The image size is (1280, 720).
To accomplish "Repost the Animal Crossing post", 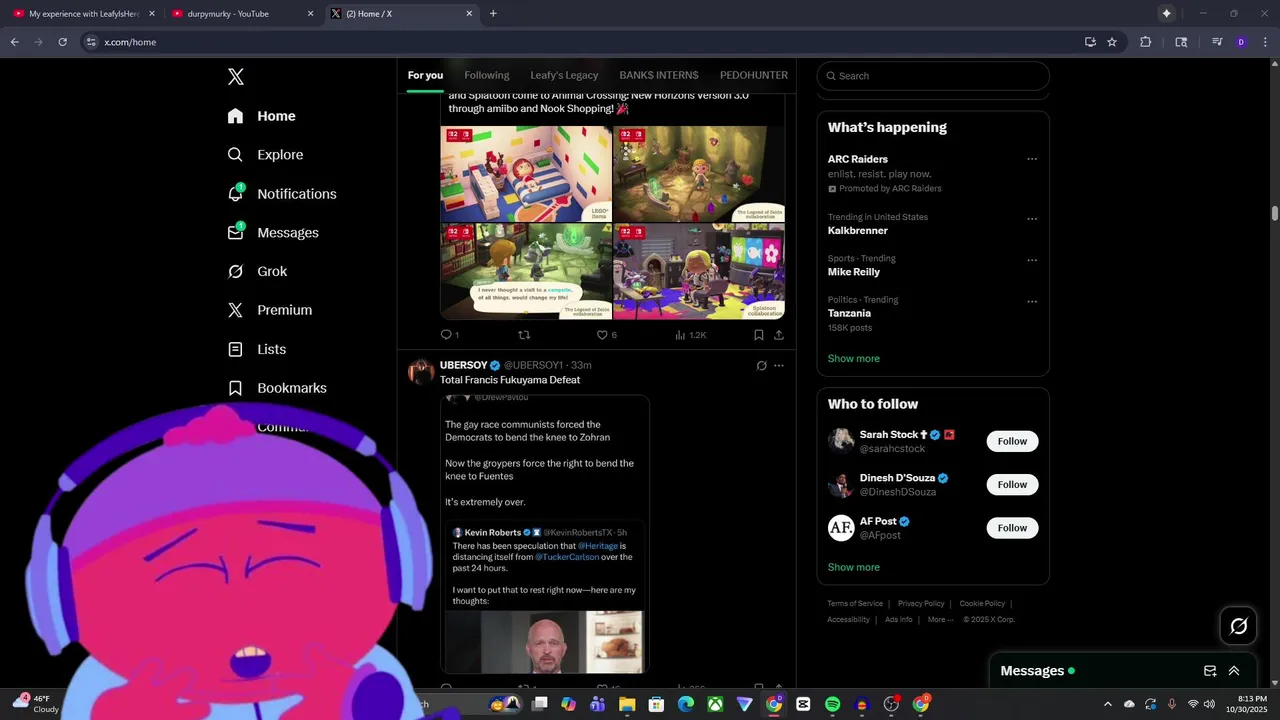I will (524, 335).
